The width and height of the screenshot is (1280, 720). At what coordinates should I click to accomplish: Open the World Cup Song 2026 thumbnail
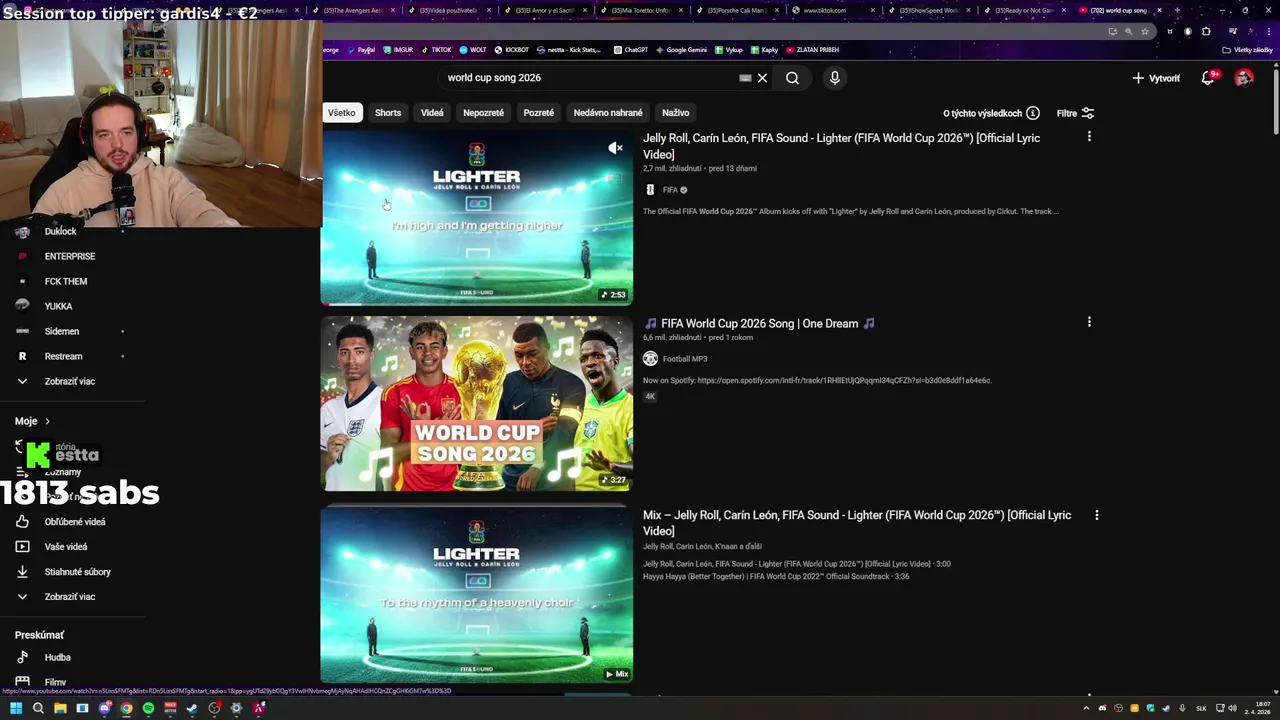pos(476,403)
